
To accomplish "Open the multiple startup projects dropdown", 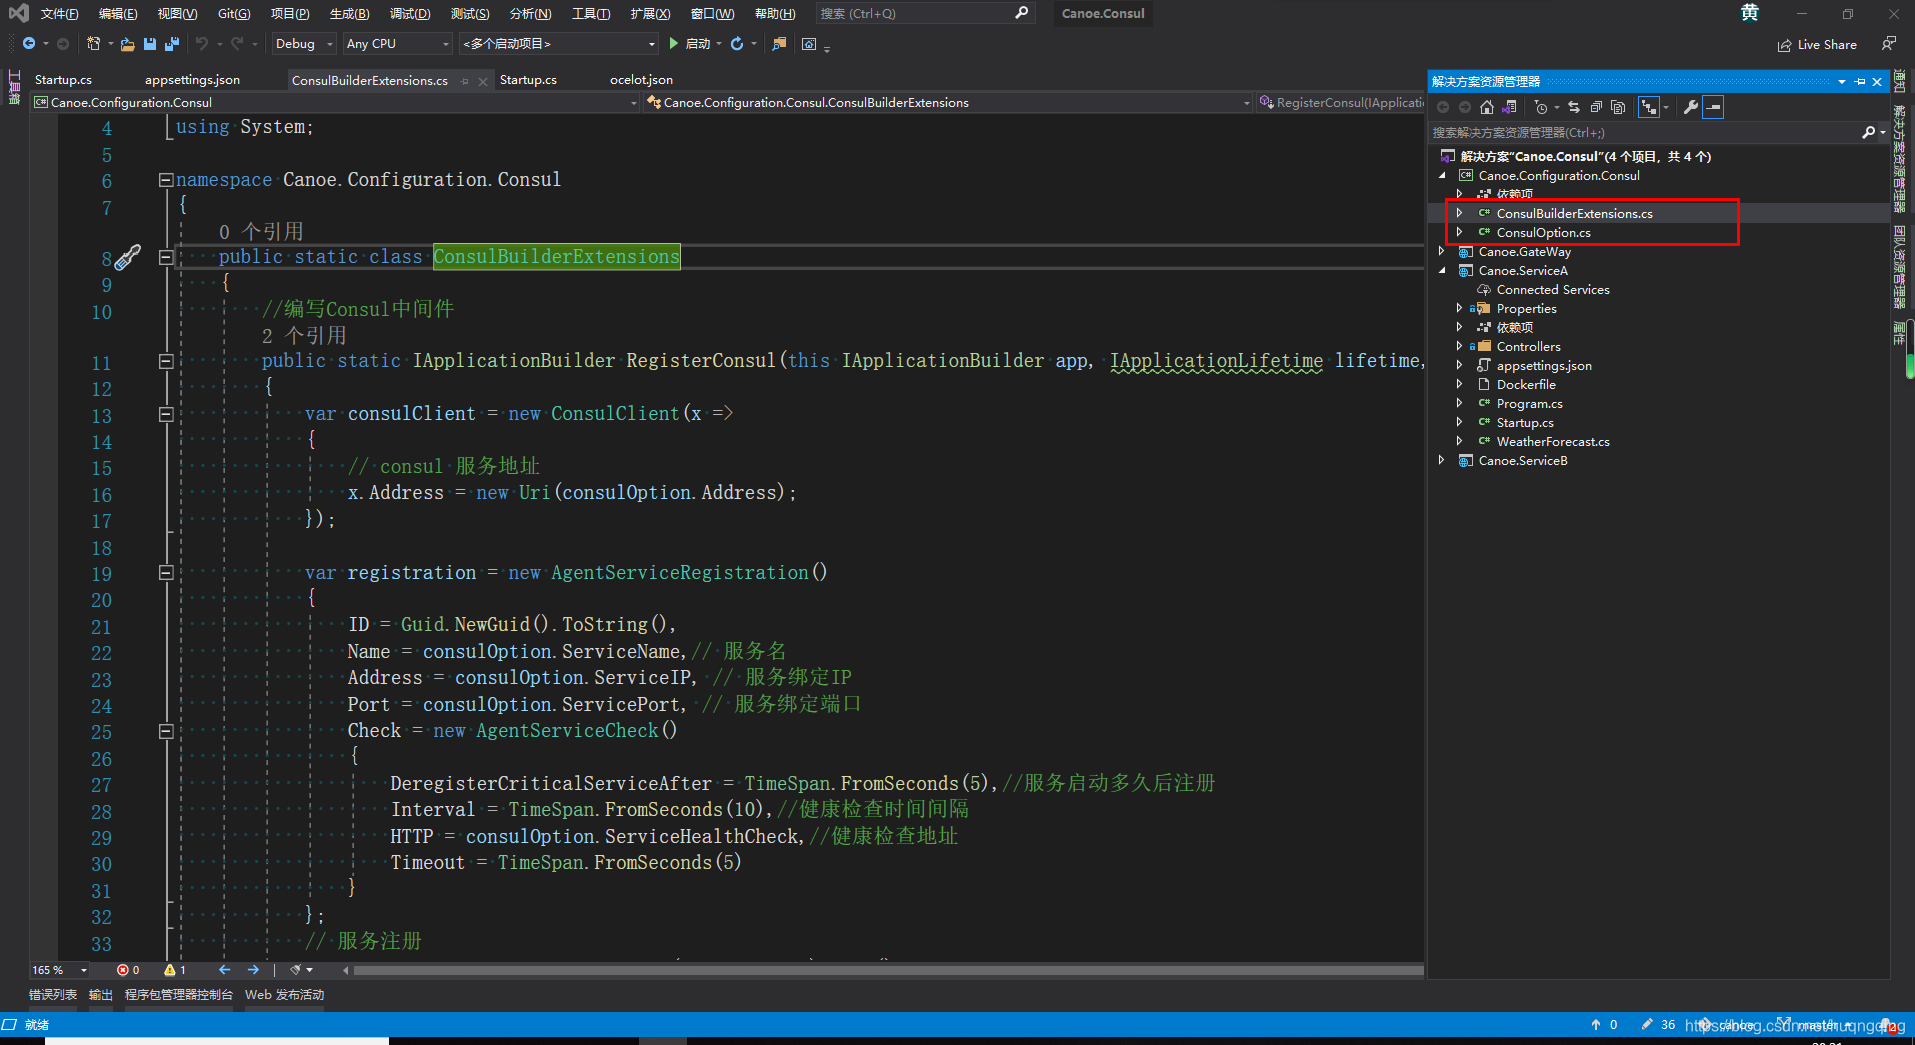I will (x=559, y=44).
